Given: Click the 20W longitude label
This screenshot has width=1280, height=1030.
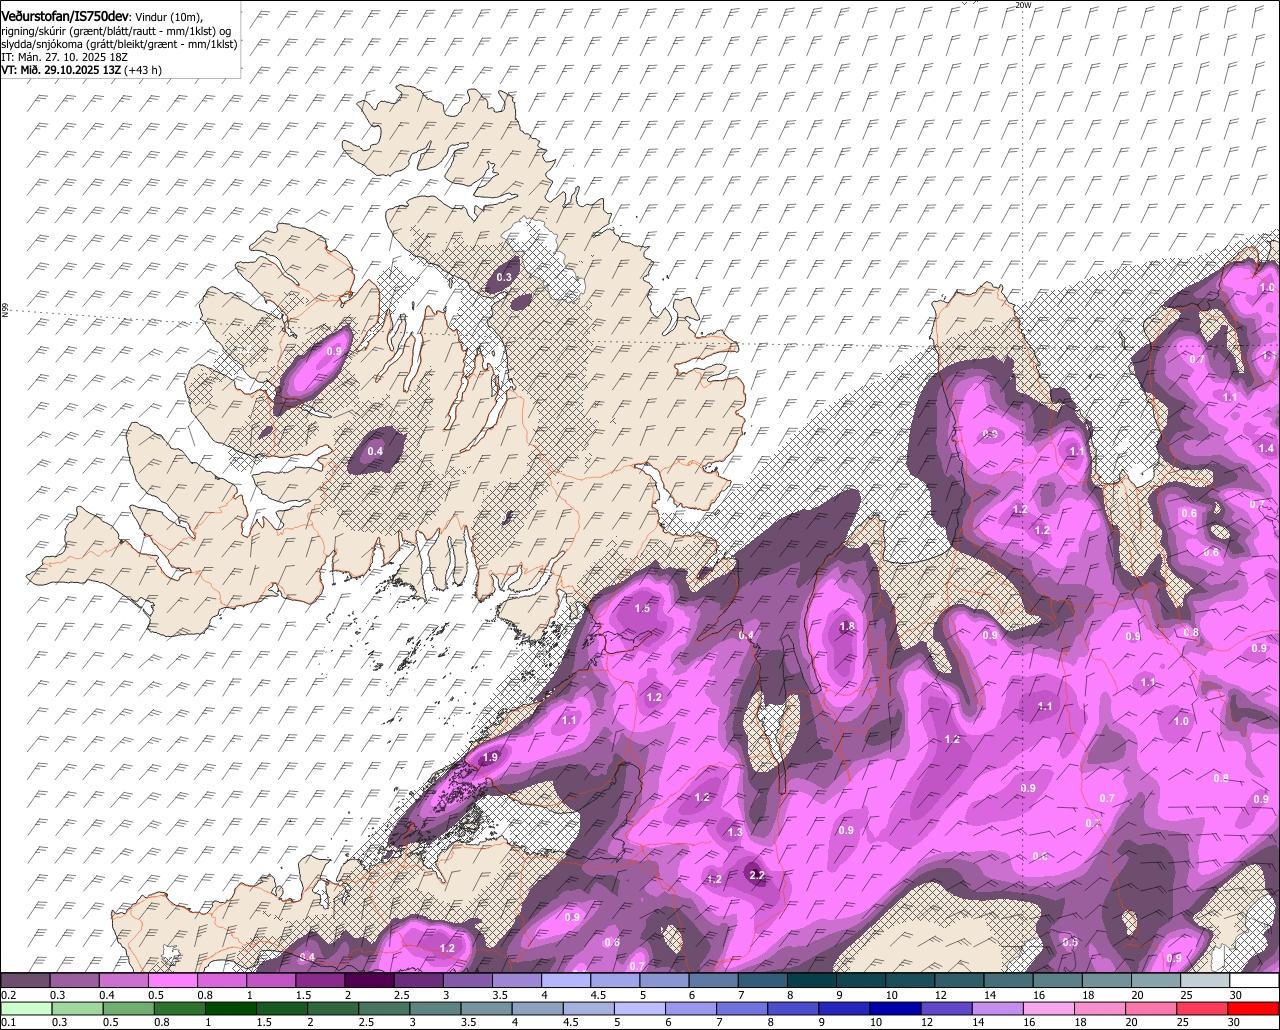Looking at the screenshot, I should [1022, 5].
